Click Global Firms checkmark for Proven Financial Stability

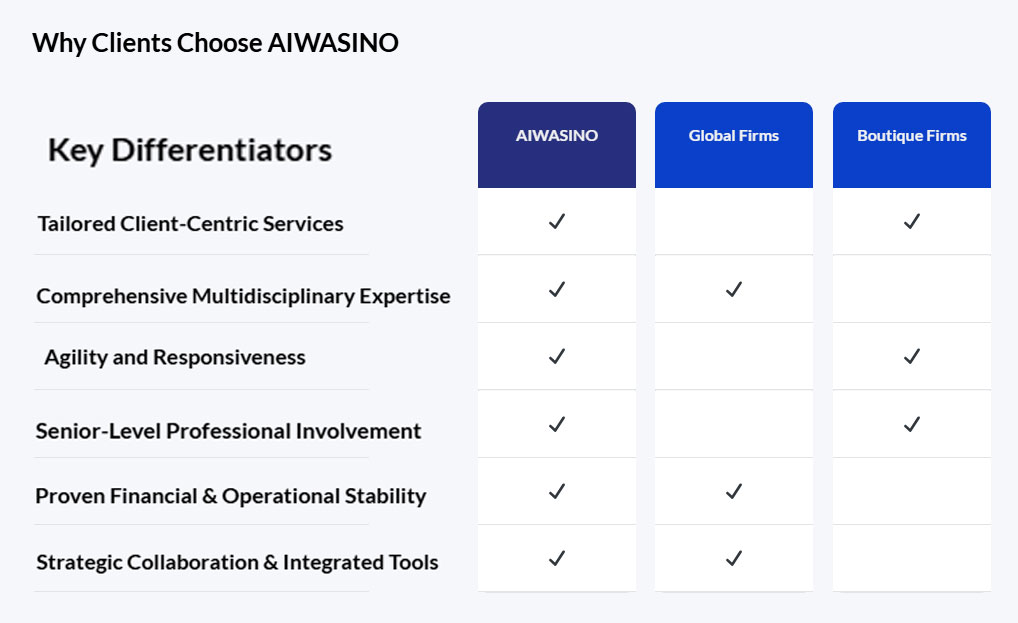(734, 491)
